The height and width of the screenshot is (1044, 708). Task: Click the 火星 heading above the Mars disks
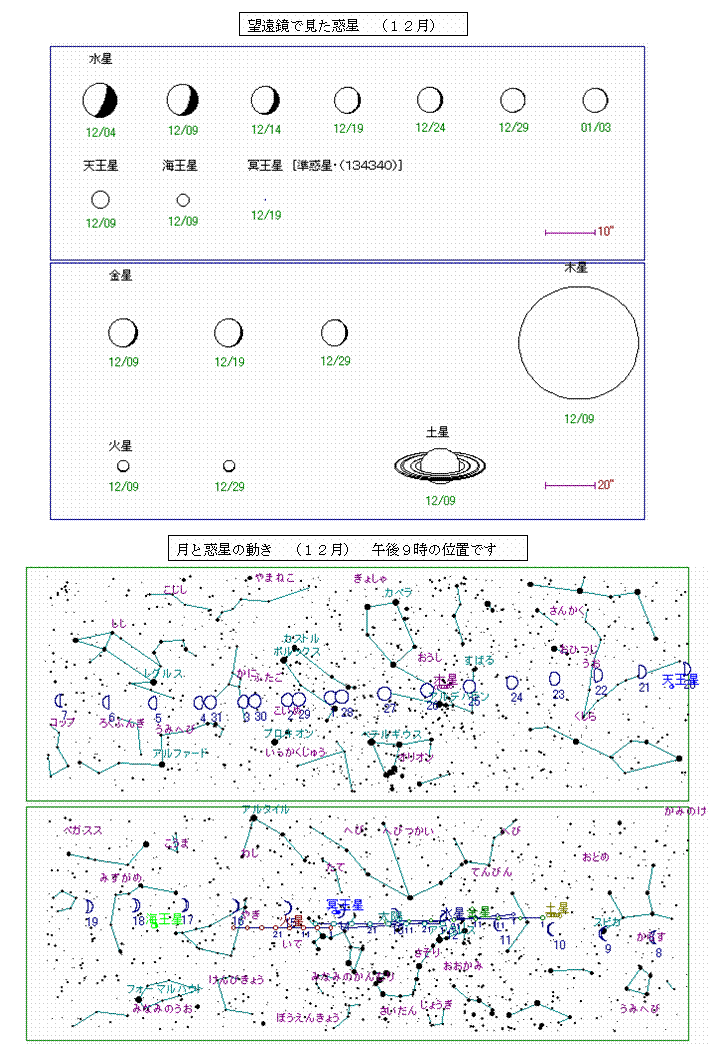(121, 445)
